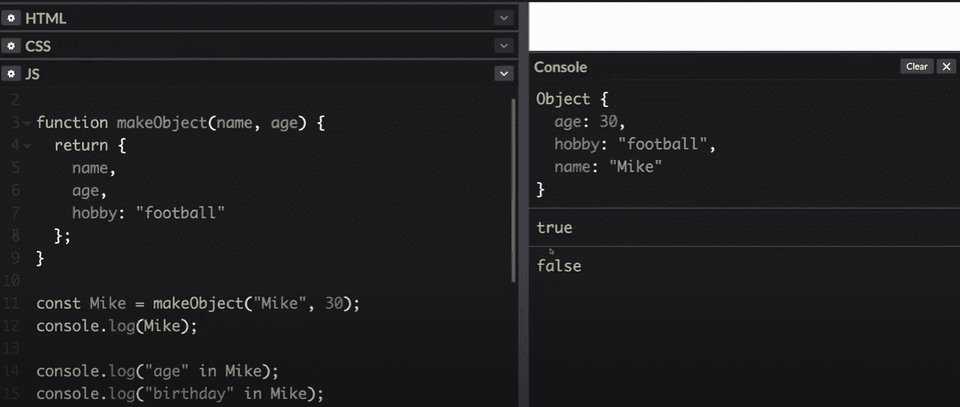This screenshot has height=407, width=960.
Task: Expand the HTML panel dropdown chevron
Action: (x=503, y=18)
